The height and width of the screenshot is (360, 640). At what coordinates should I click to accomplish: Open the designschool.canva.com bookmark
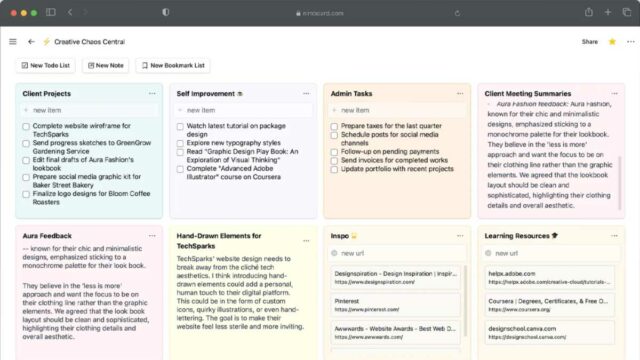[549, 332]
